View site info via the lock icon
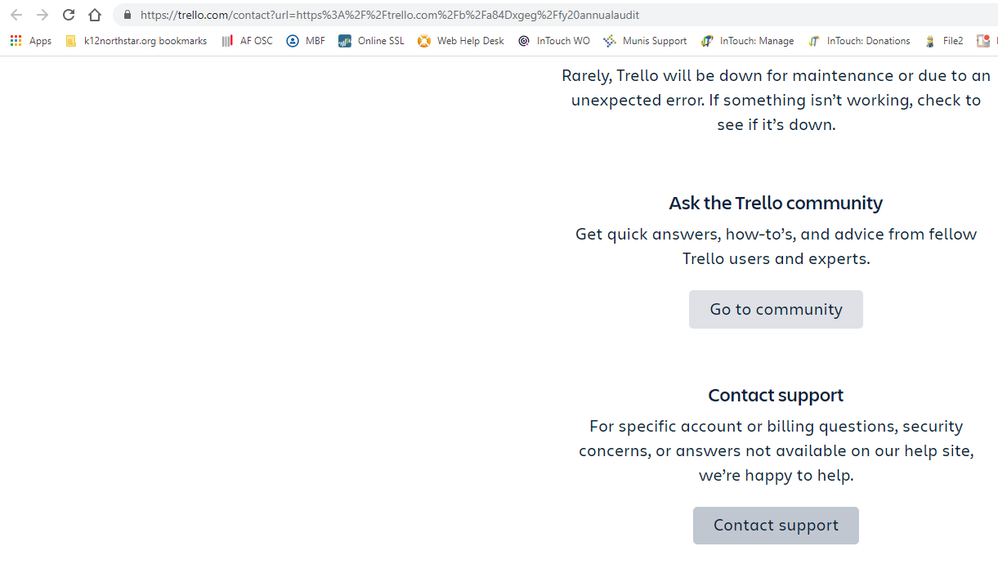 [x=127, y=15]
